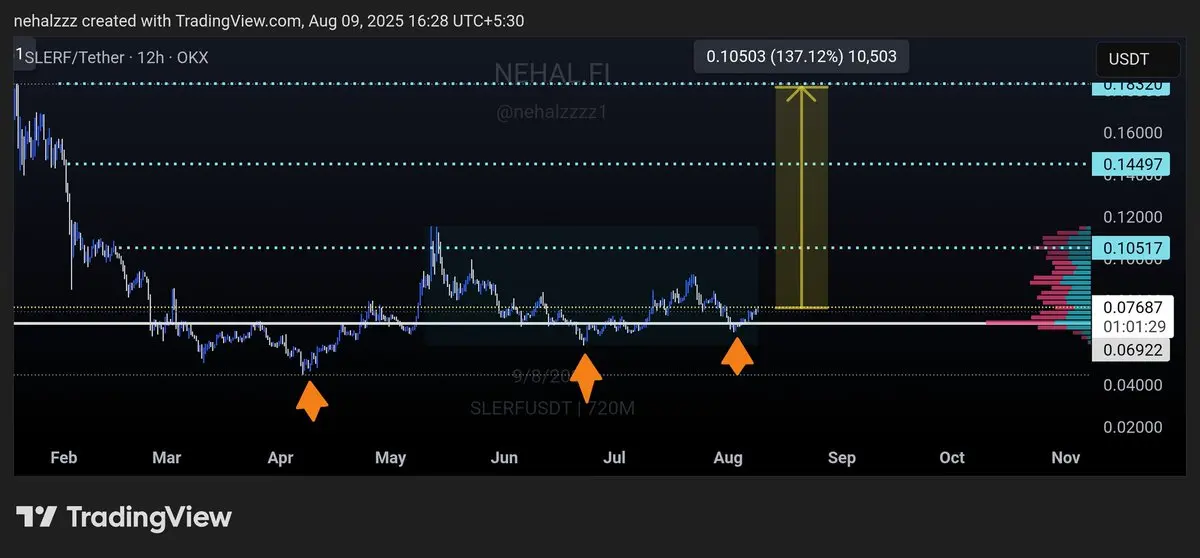Click the 0.14497 price level label
This screenshot has height=558, width=1200.
pyautogui.click(x=1129, y=163)
